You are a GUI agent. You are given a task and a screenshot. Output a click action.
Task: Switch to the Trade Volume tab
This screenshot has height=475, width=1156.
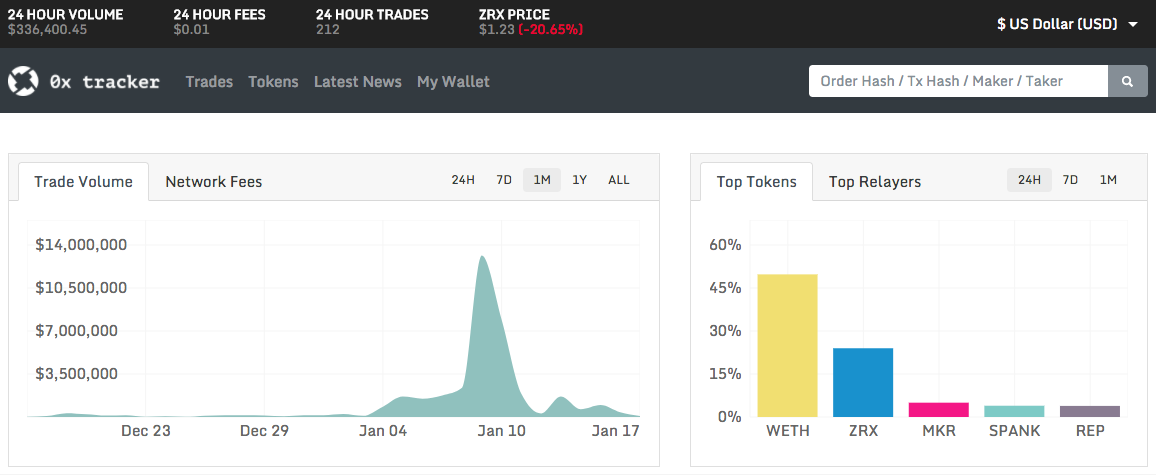83,181
